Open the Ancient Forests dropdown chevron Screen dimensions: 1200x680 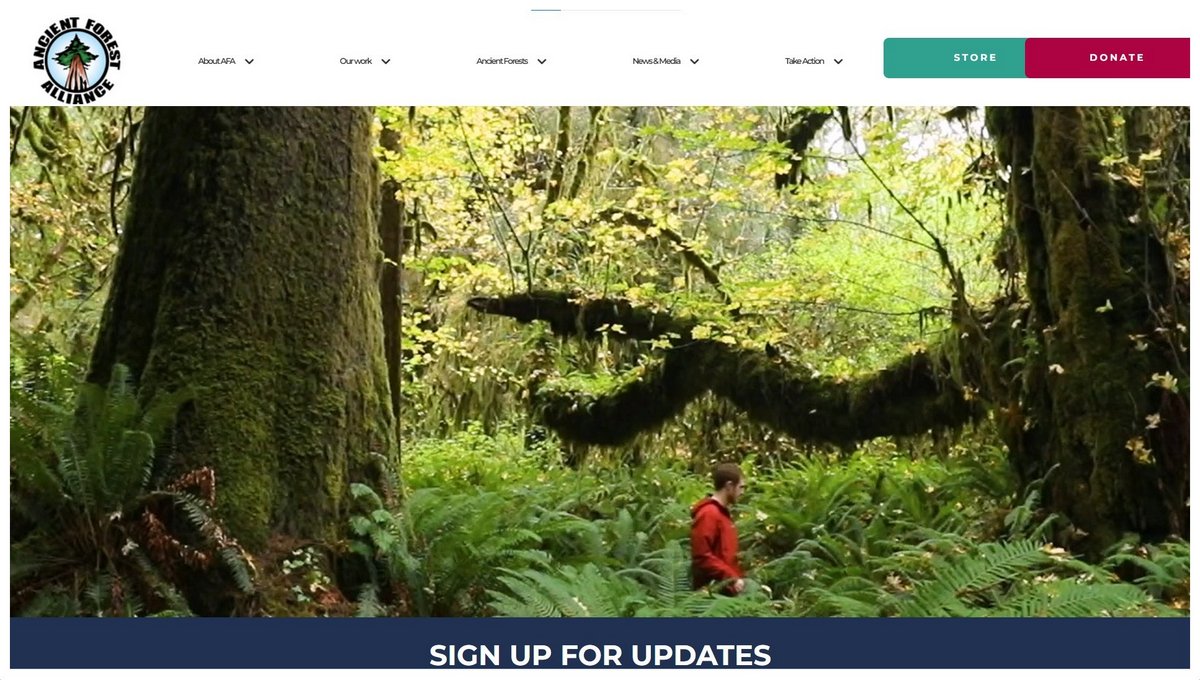pos(542,62)
